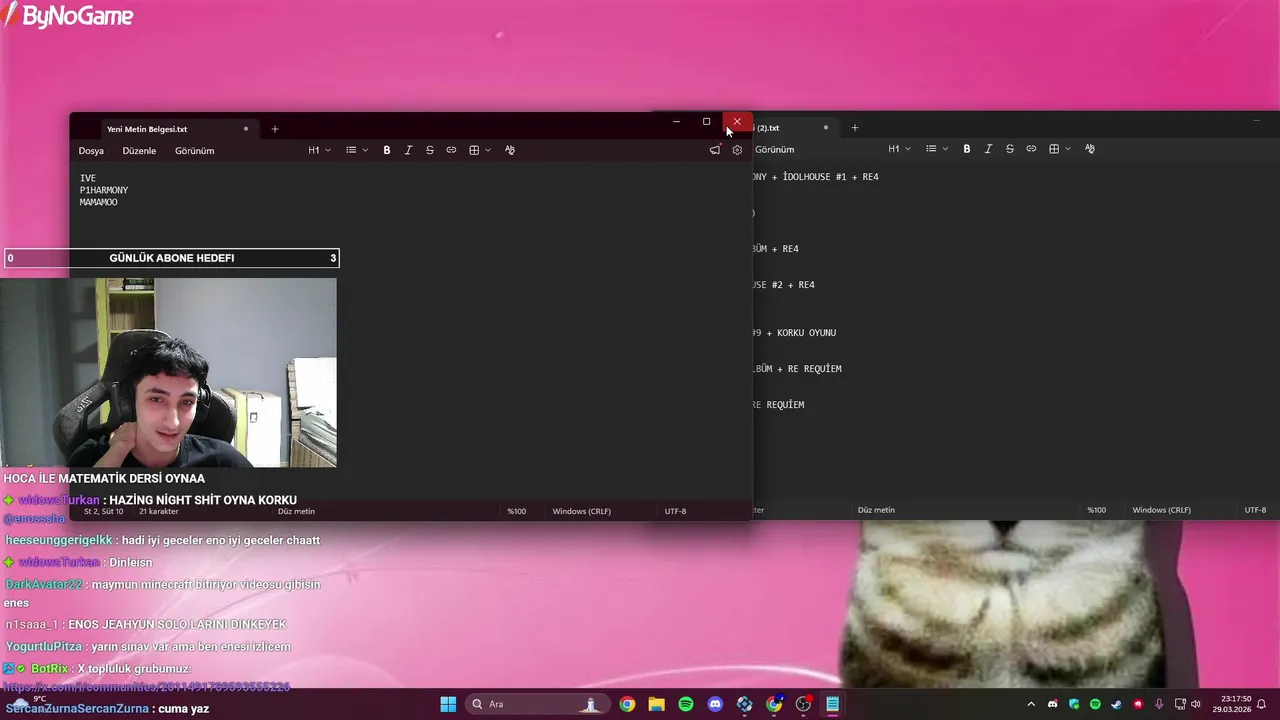Click the megaphone announcement icon in Notepad
This screenshot has width=1280, height=720.
pyautogui.click(x=714, y=150)
